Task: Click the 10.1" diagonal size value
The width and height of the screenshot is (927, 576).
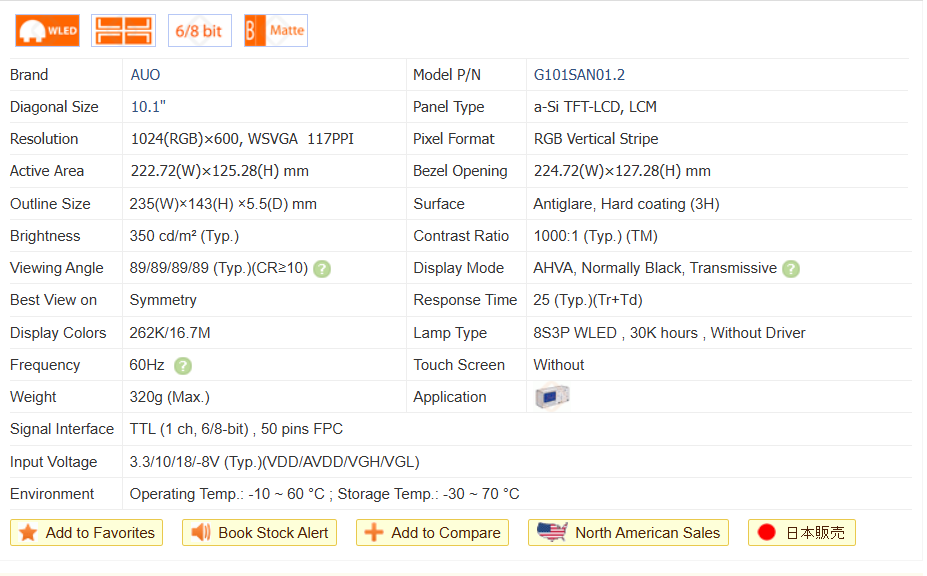Action: click(148, 107)
